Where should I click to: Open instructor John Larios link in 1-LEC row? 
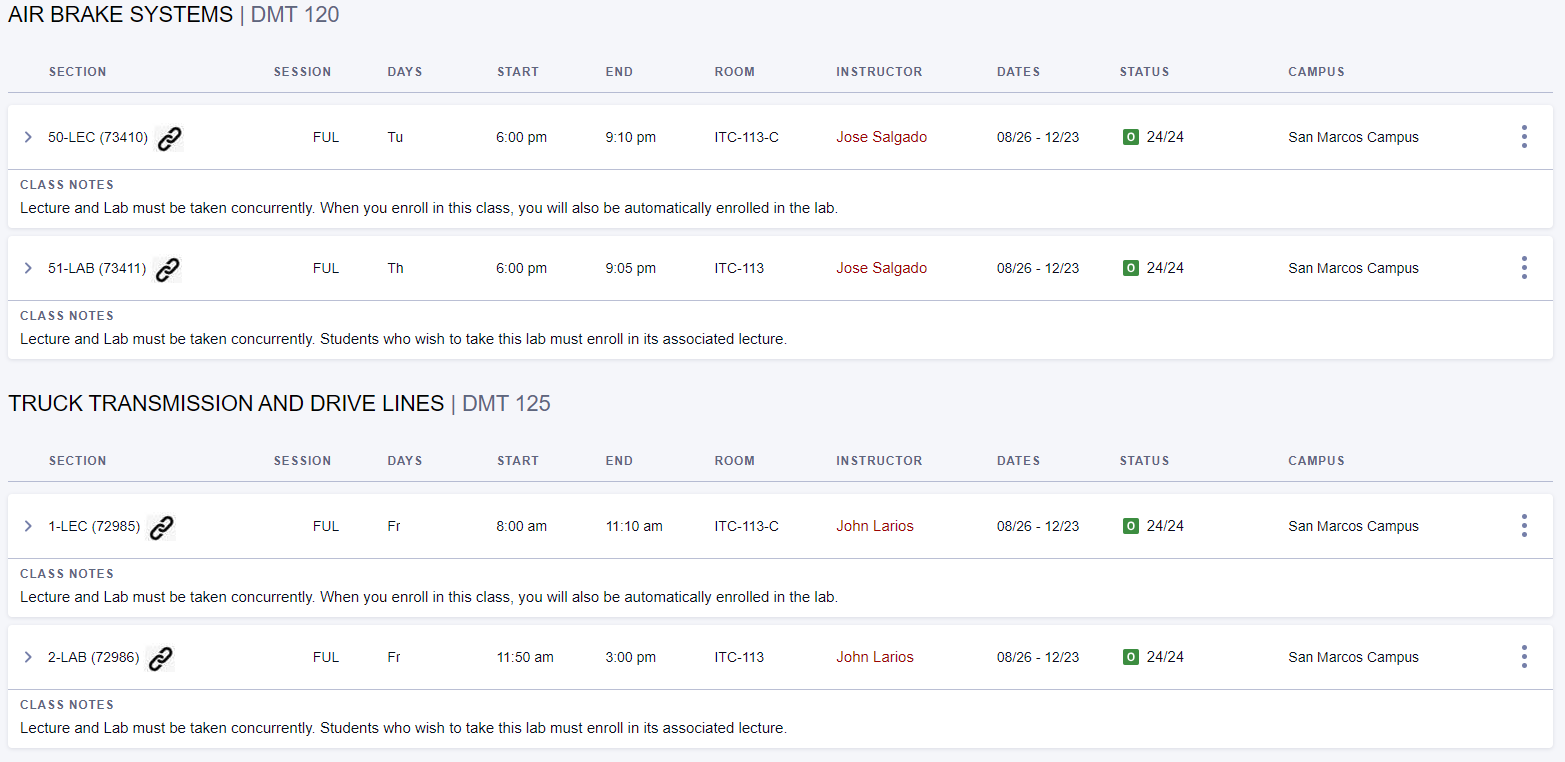pos(875,526)
